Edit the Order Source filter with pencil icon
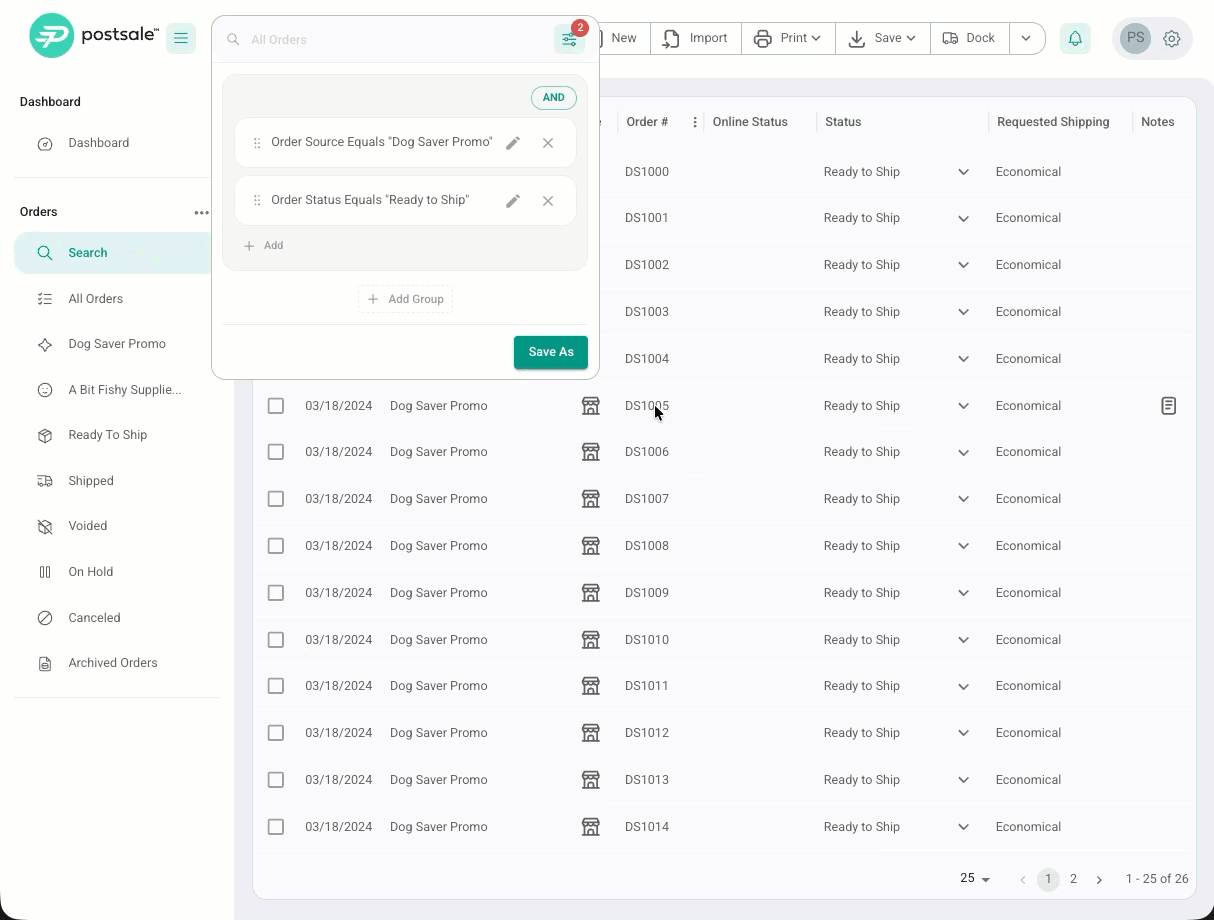Screen dimensions: 1214x920 [513, 143]
